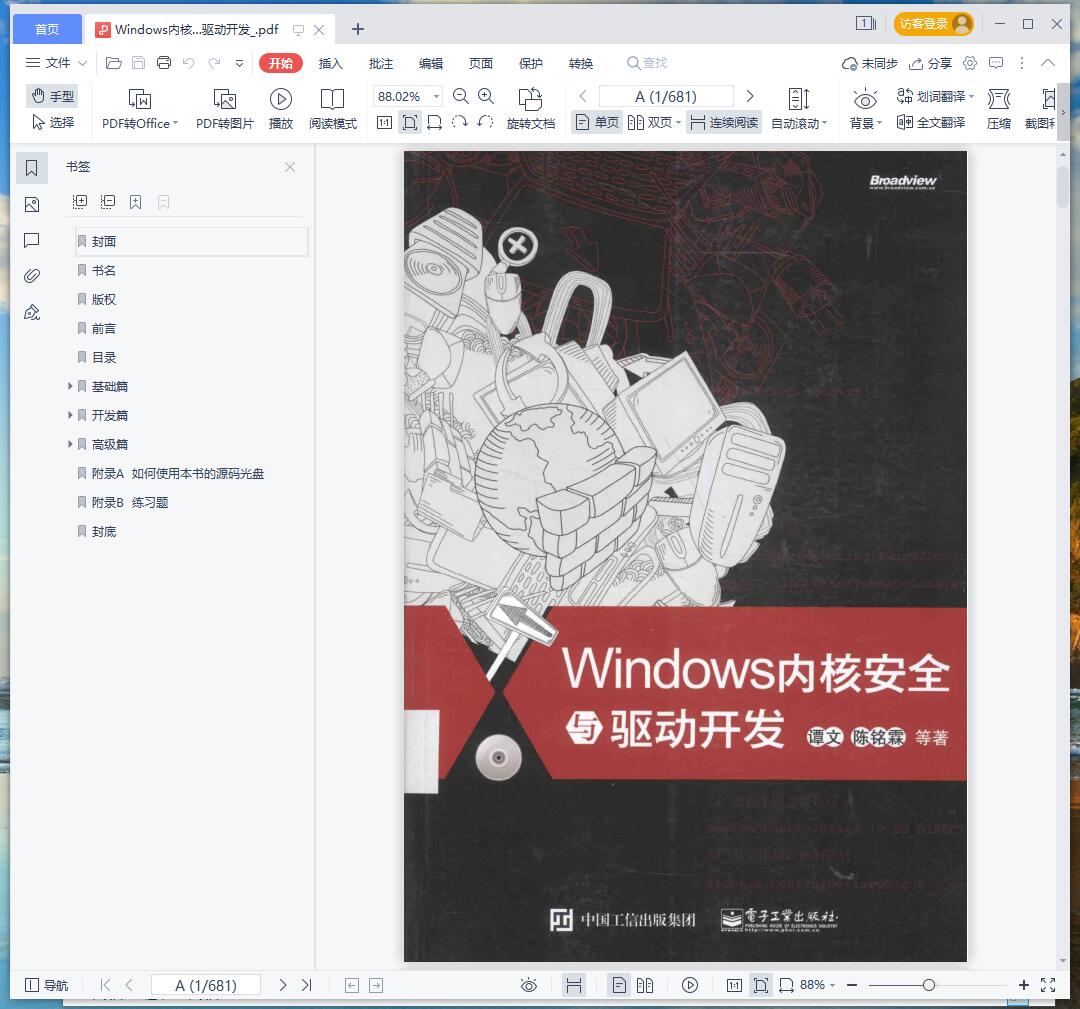Viewport: 1080px width, 1009px height.
Task: Expand the 高级篇 bookmark
Action: 70,444
